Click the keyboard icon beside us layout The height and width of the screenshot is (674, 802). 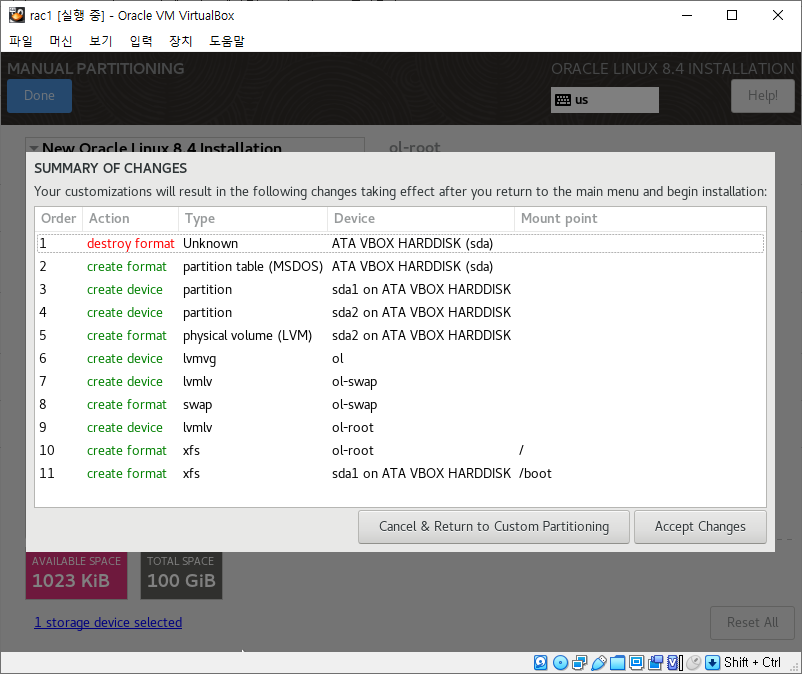click(563, 100)
